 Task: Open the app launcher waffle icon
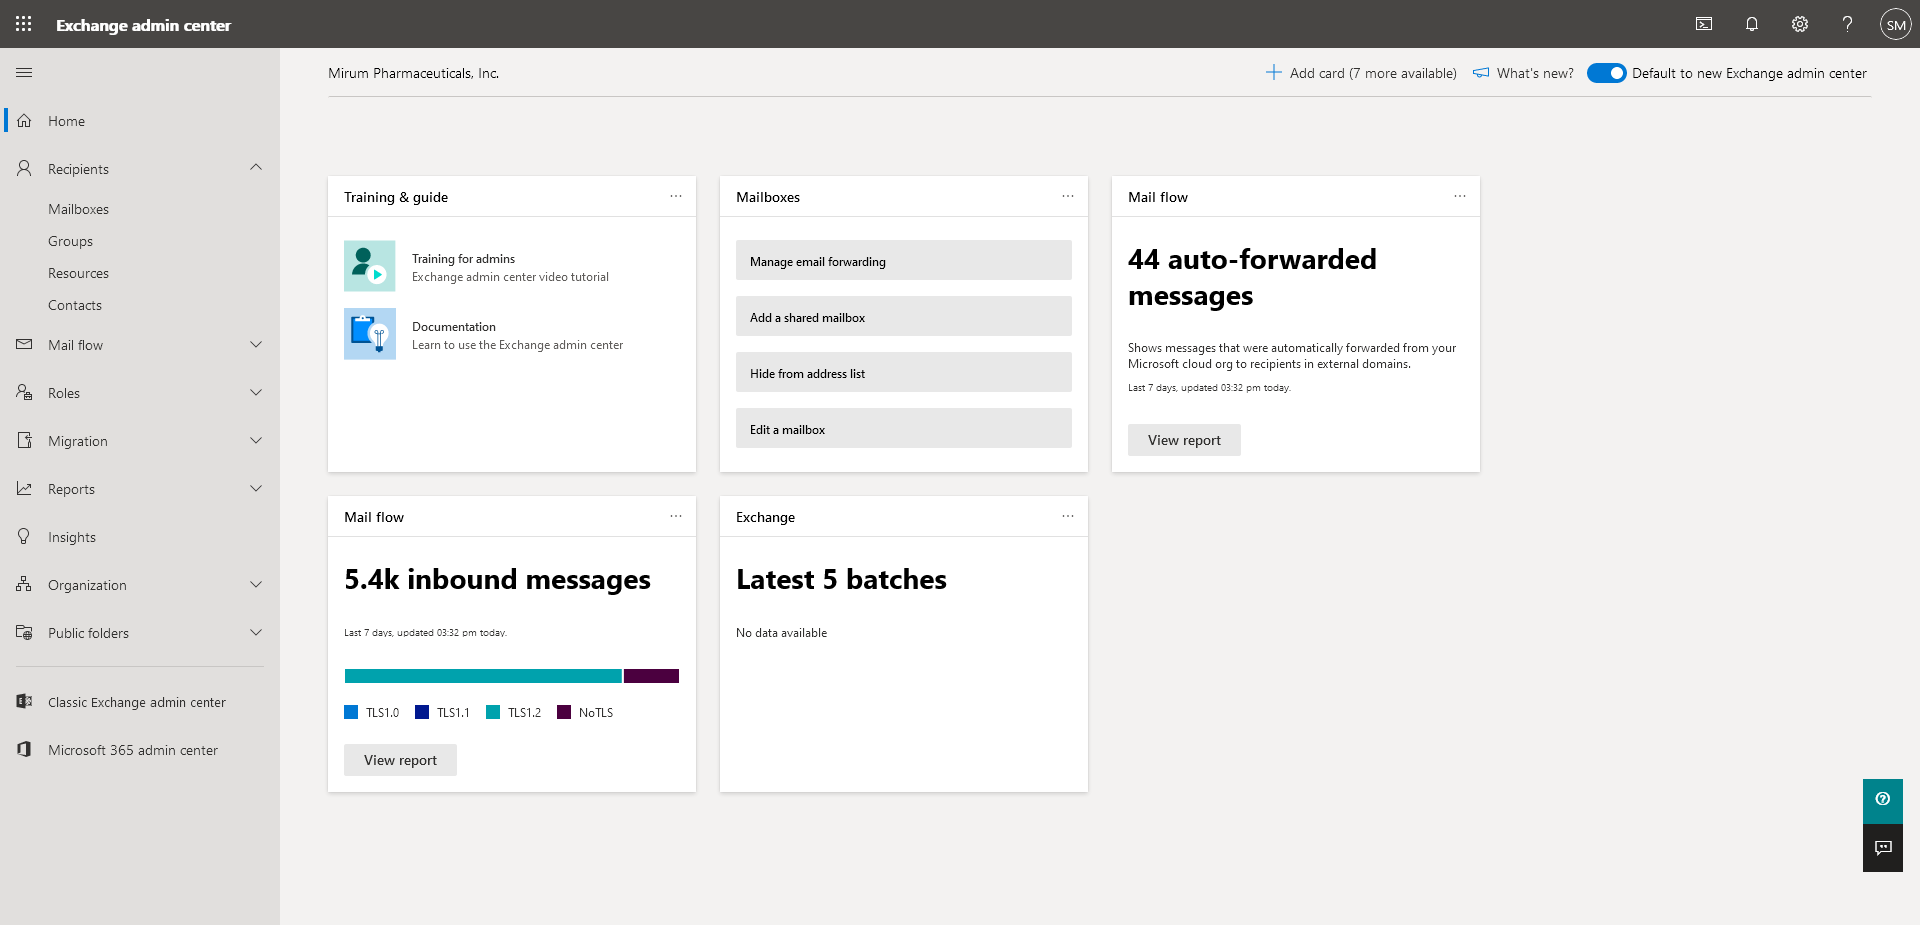coord(24,24)
